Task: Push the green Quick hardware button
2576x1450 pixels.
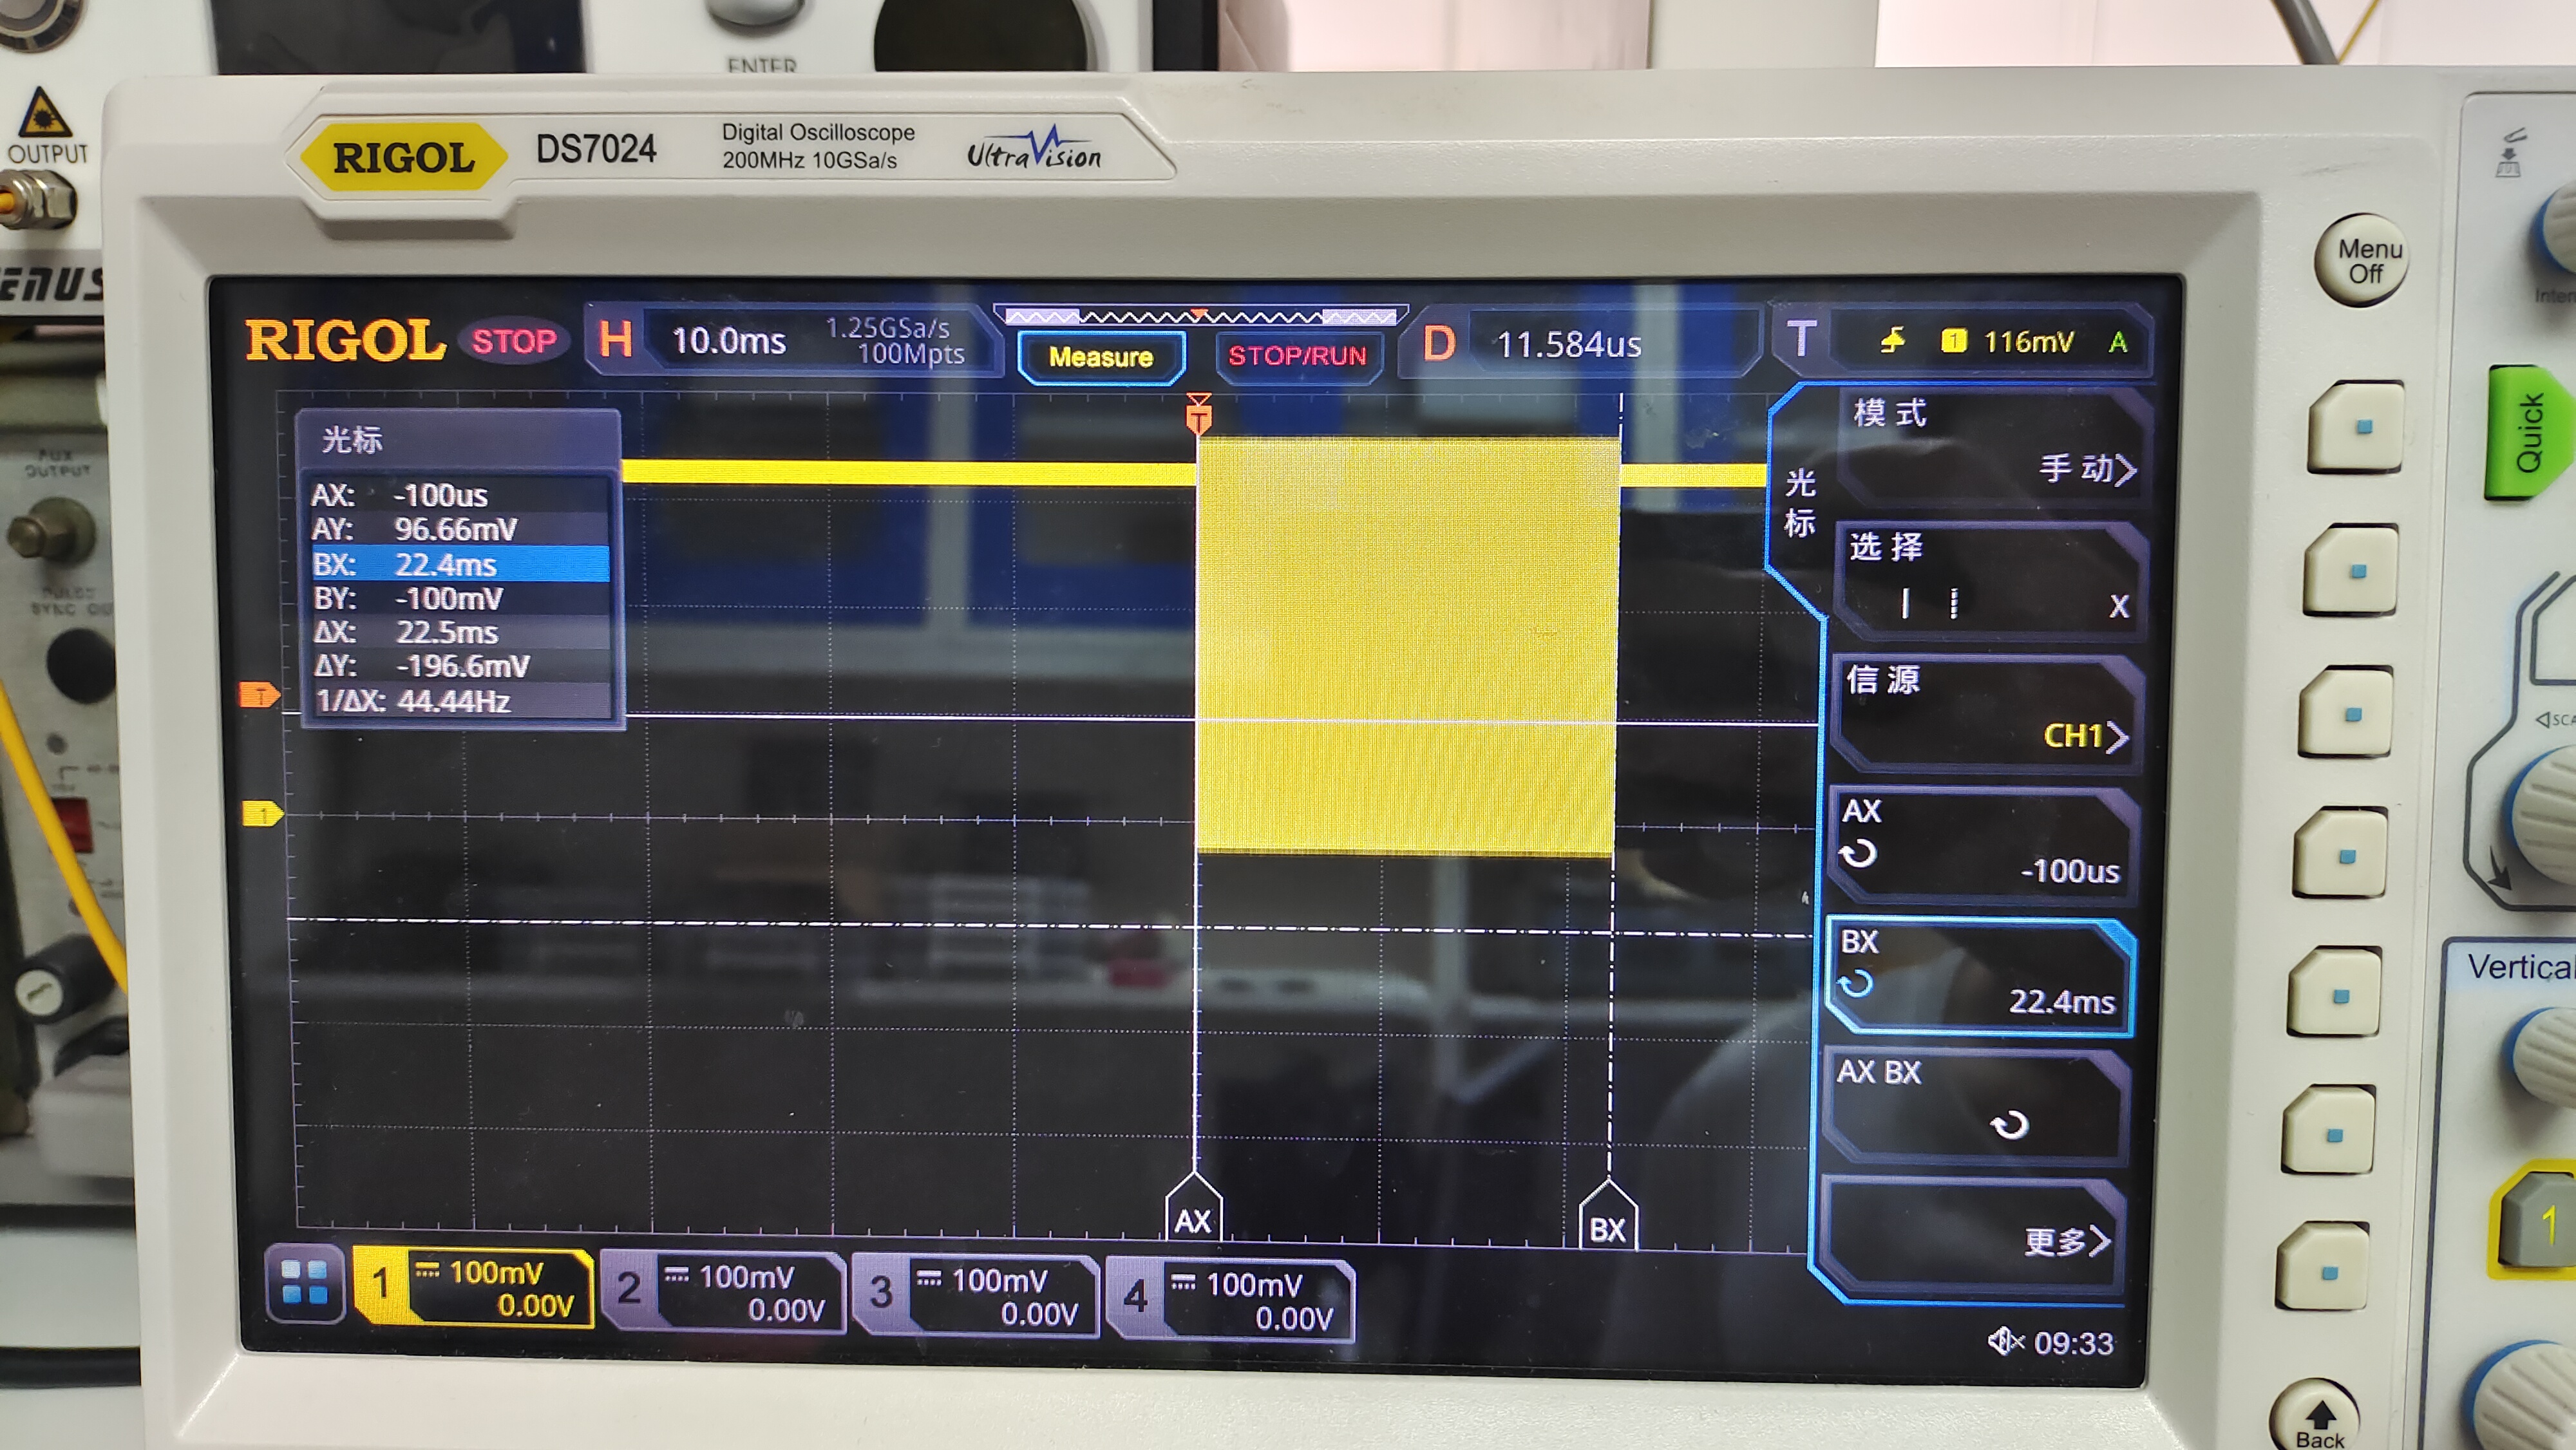Action: coord(2524,434)
